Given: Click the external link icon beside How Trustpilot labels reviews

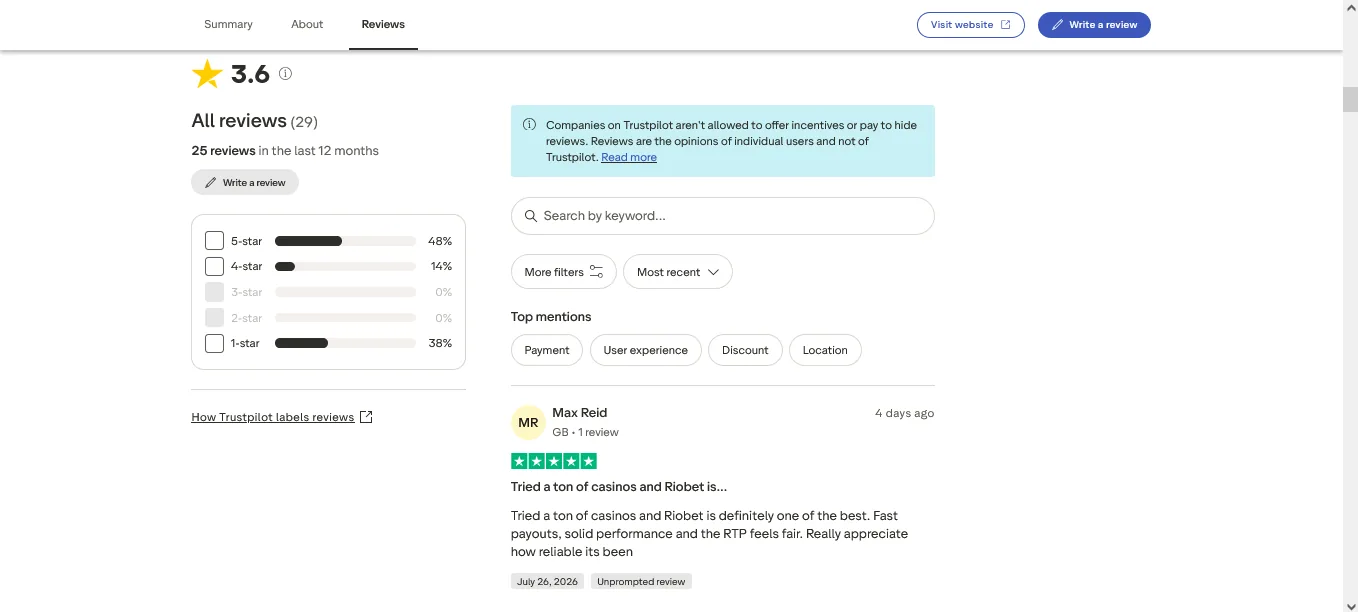Looking at the screenshot, I should coord(366,417).
